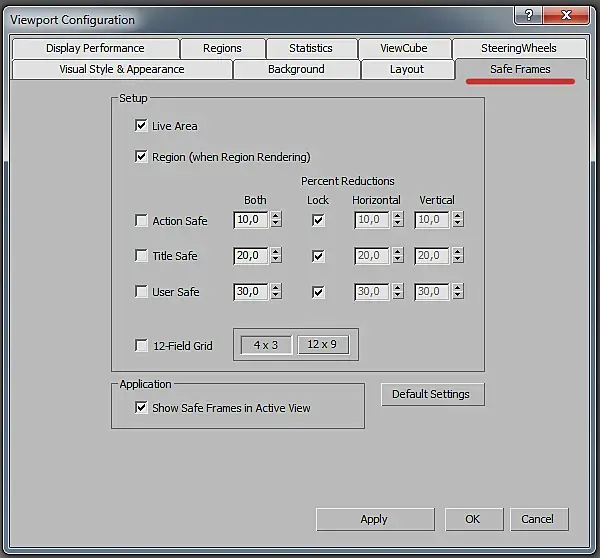600x558 pixels.
Task: Open the Display Performance tab
Action: [96, 48]
